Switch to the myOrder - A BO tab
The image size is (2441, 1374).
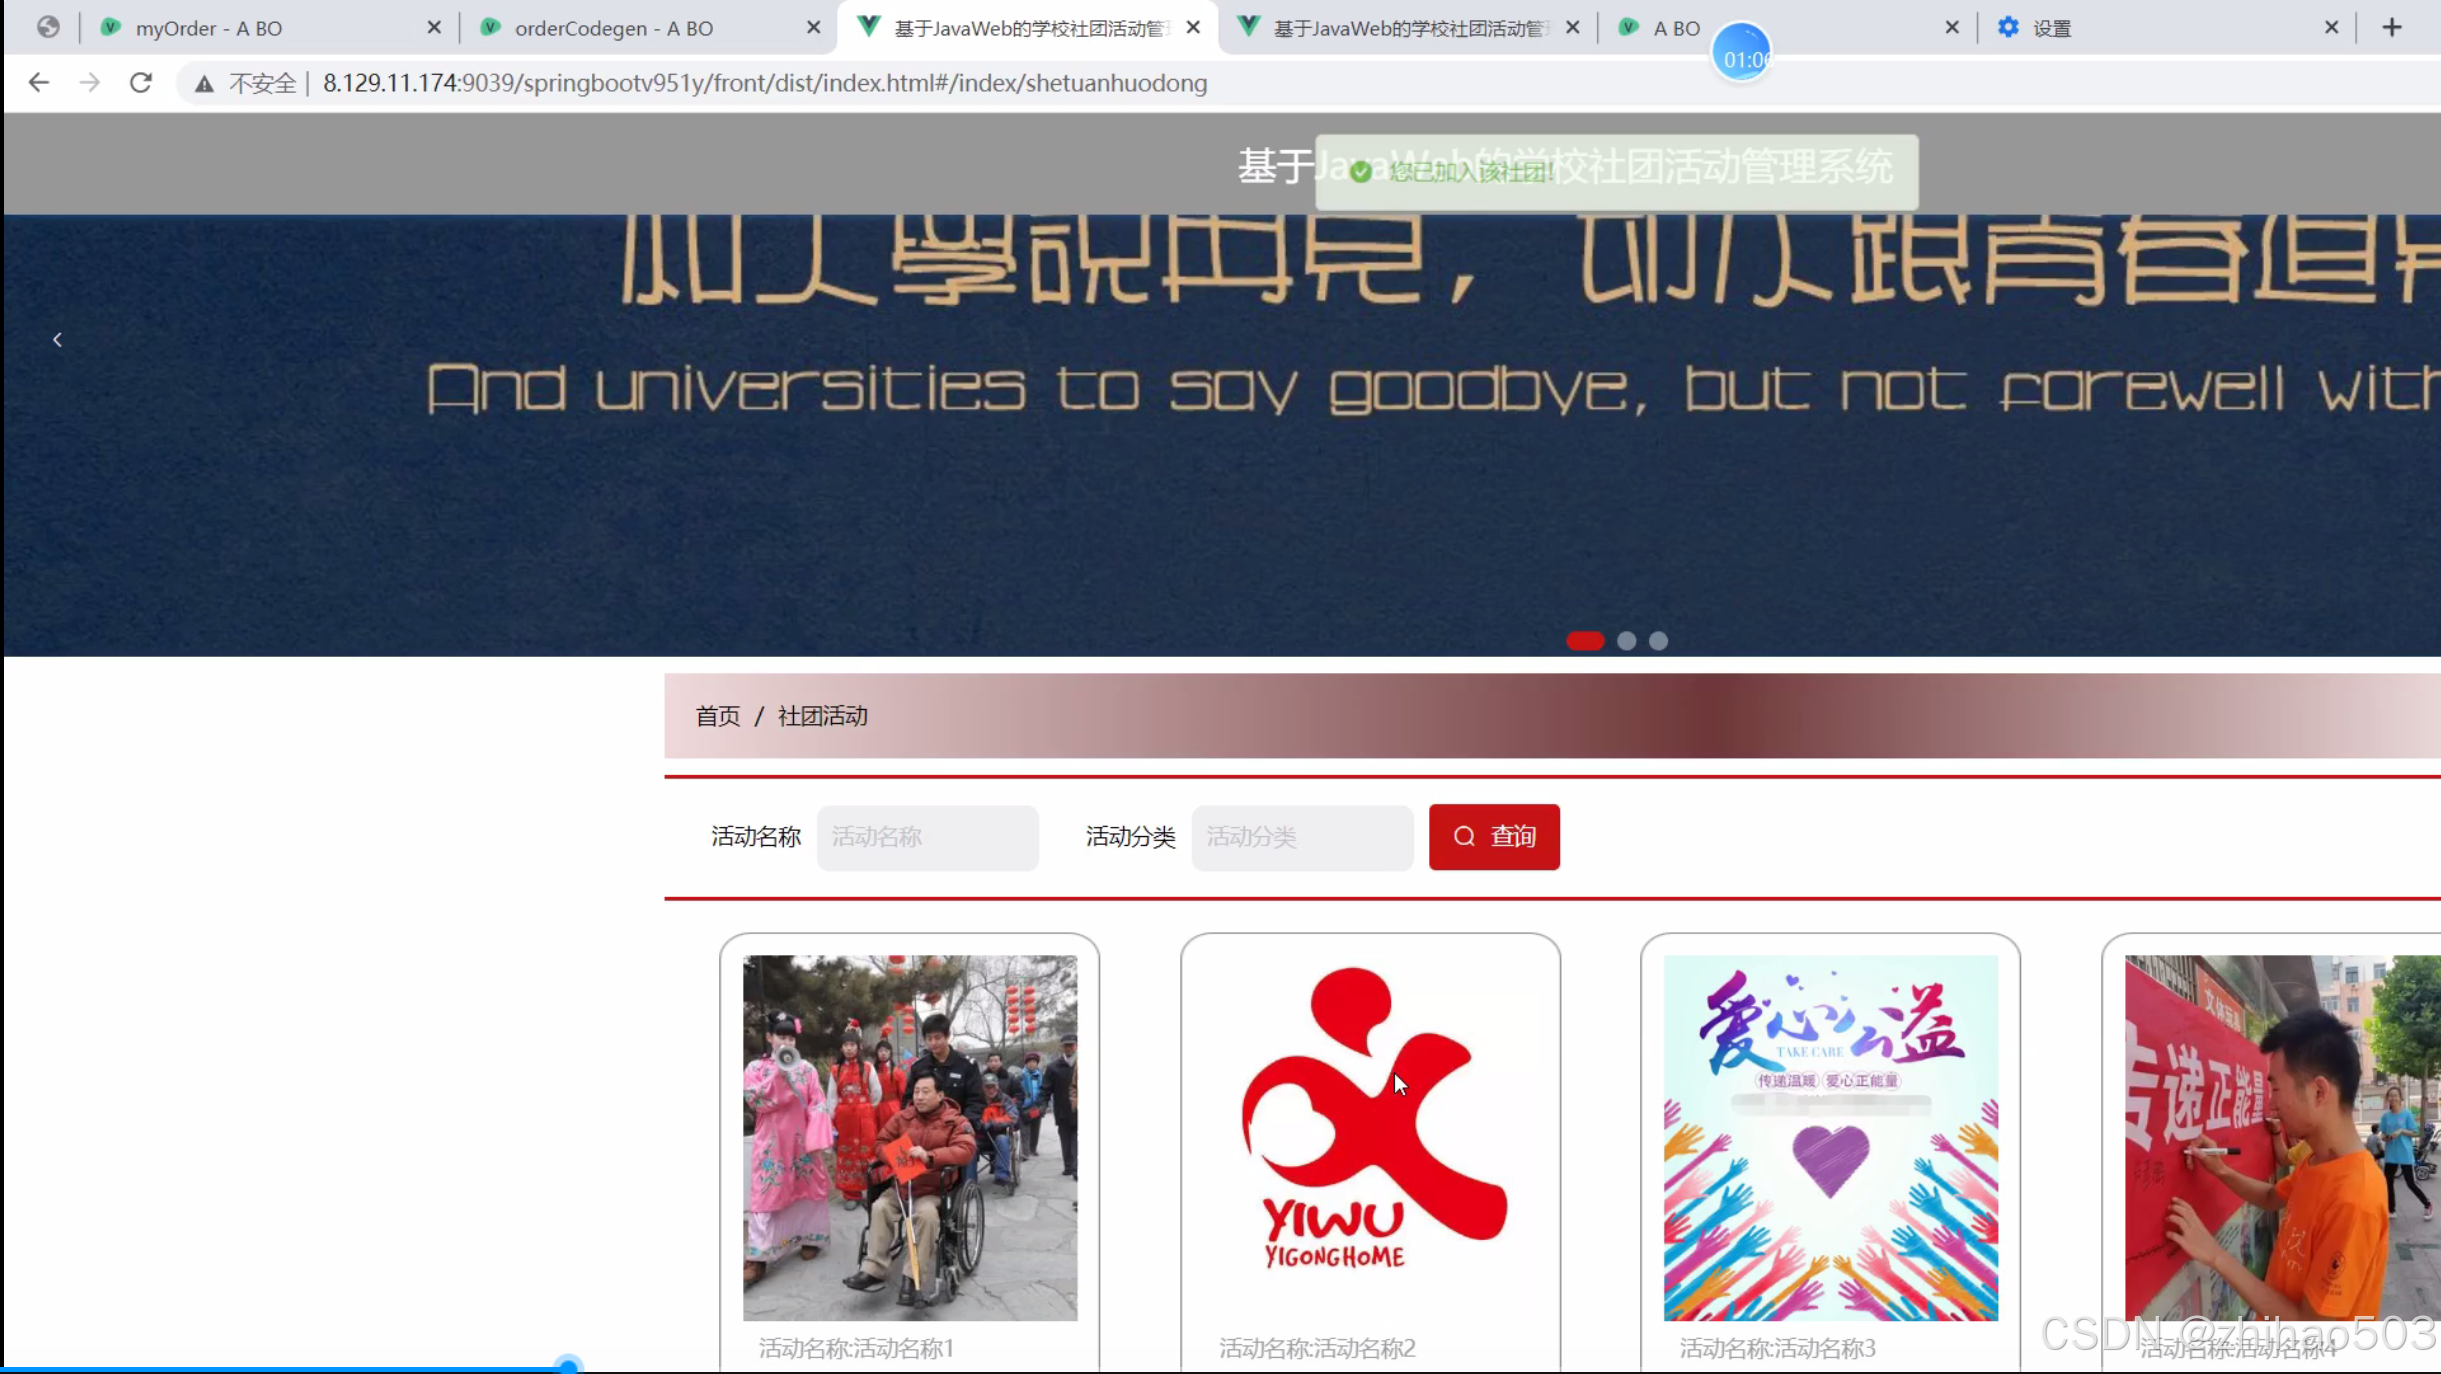click(x=209, y=28)
